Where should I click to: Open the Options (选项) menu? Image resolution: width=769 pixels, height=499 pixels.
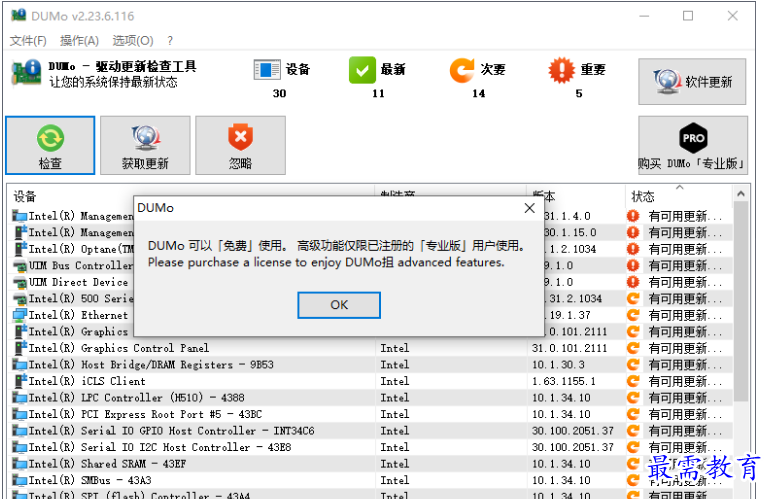pos(133,41)
